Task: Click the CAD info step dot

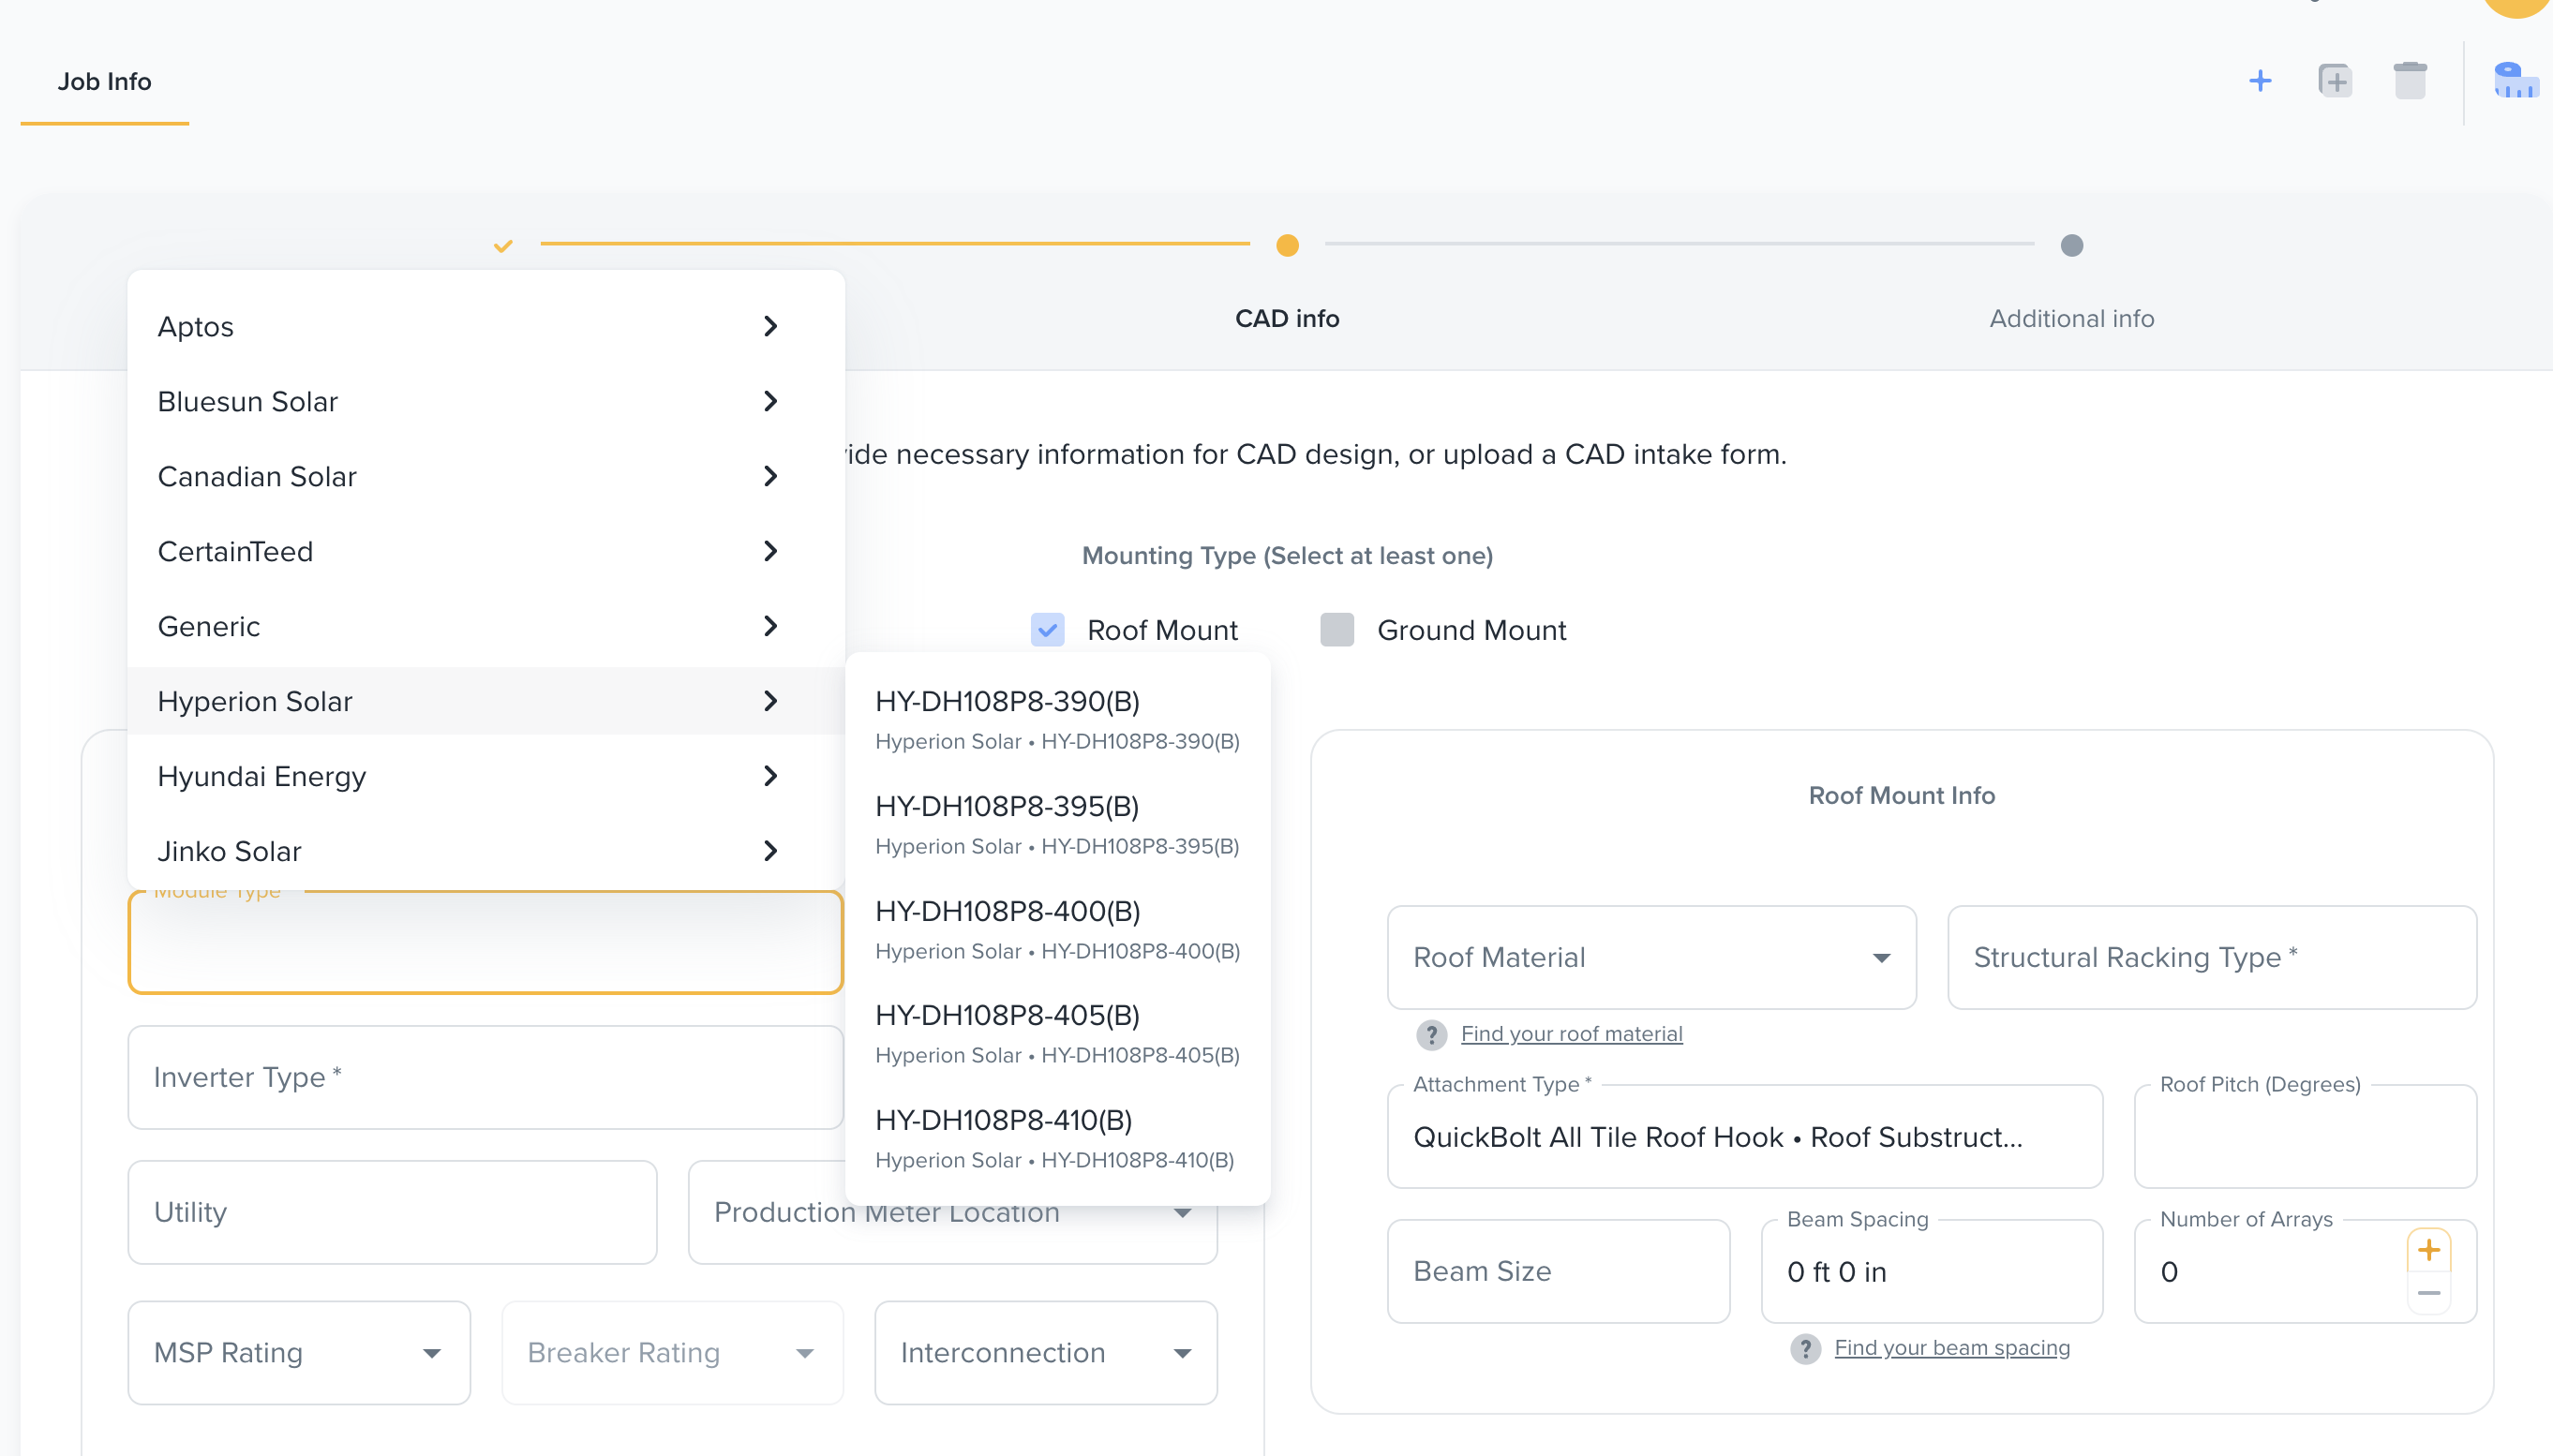Action: point(1287,245)
